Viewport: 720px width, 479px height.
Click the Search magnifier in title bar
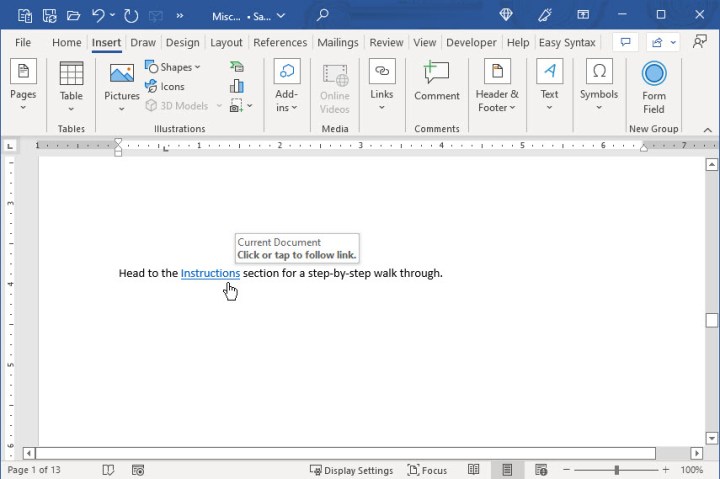pos(322,15)
